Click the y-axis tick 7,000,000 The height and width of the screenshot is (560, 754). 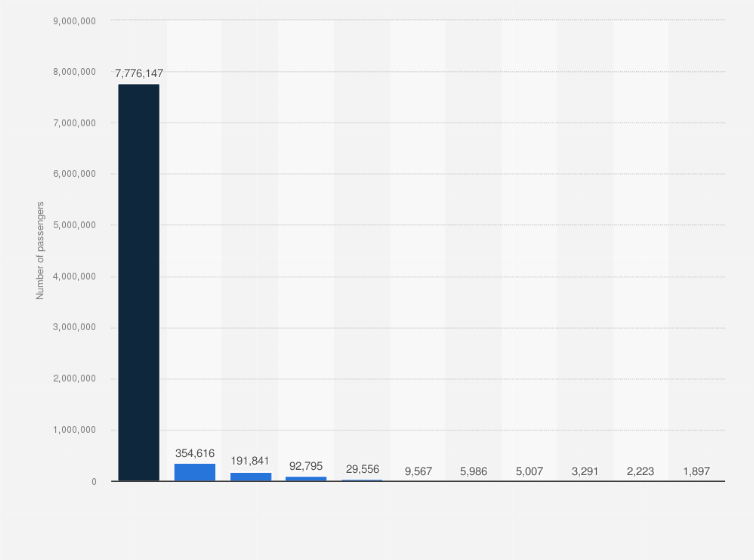click(75, 123)
